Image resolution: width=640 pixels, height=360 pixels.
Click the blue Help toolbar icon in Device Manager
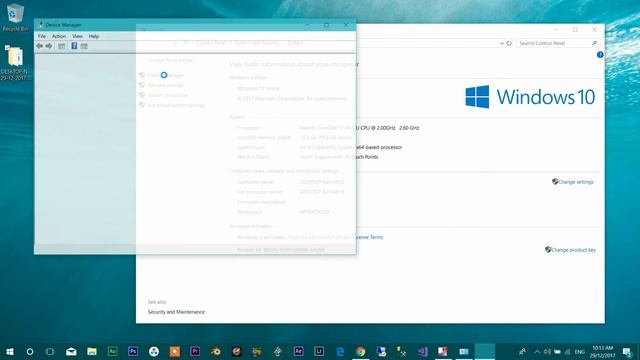point(74,46)
